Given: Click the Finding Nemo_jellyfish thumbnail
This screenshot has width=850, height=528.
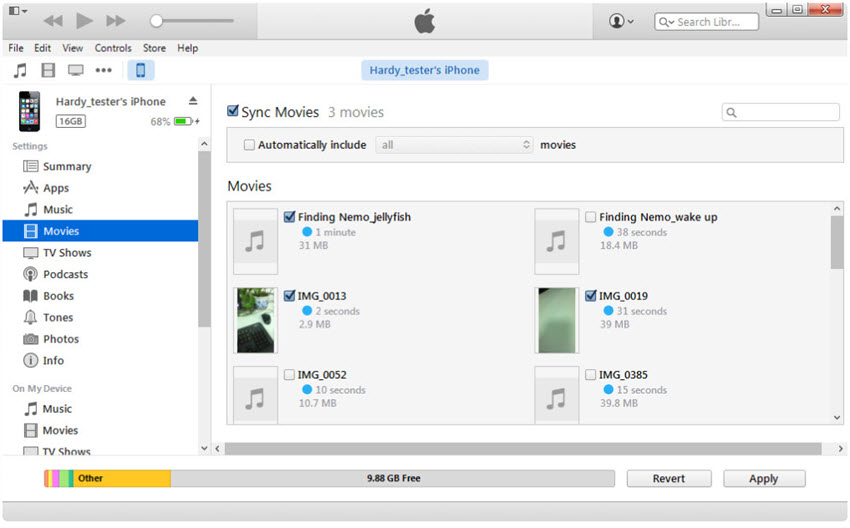Looking at the screenshot, I should pyautogui.click(x=255, y=241).
